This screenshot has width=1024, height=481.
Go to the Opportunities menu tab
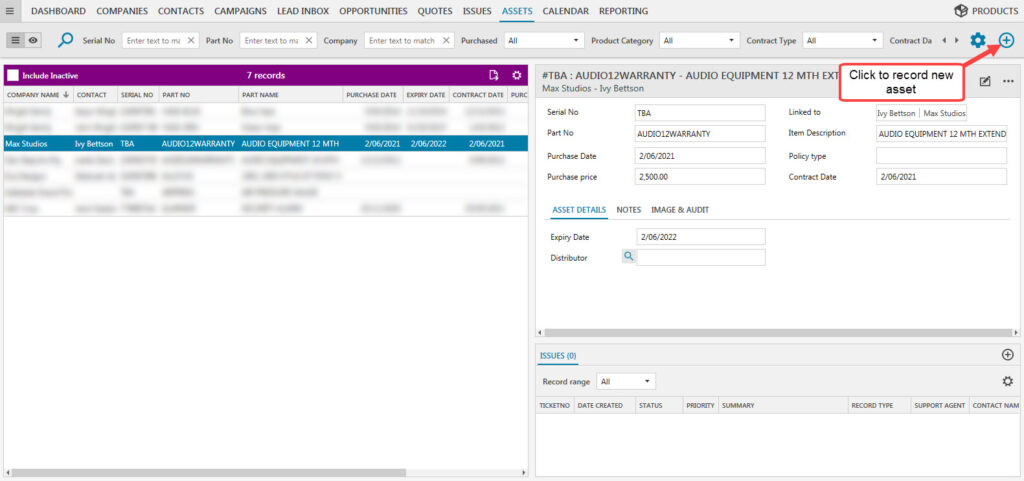click(373, 11)
